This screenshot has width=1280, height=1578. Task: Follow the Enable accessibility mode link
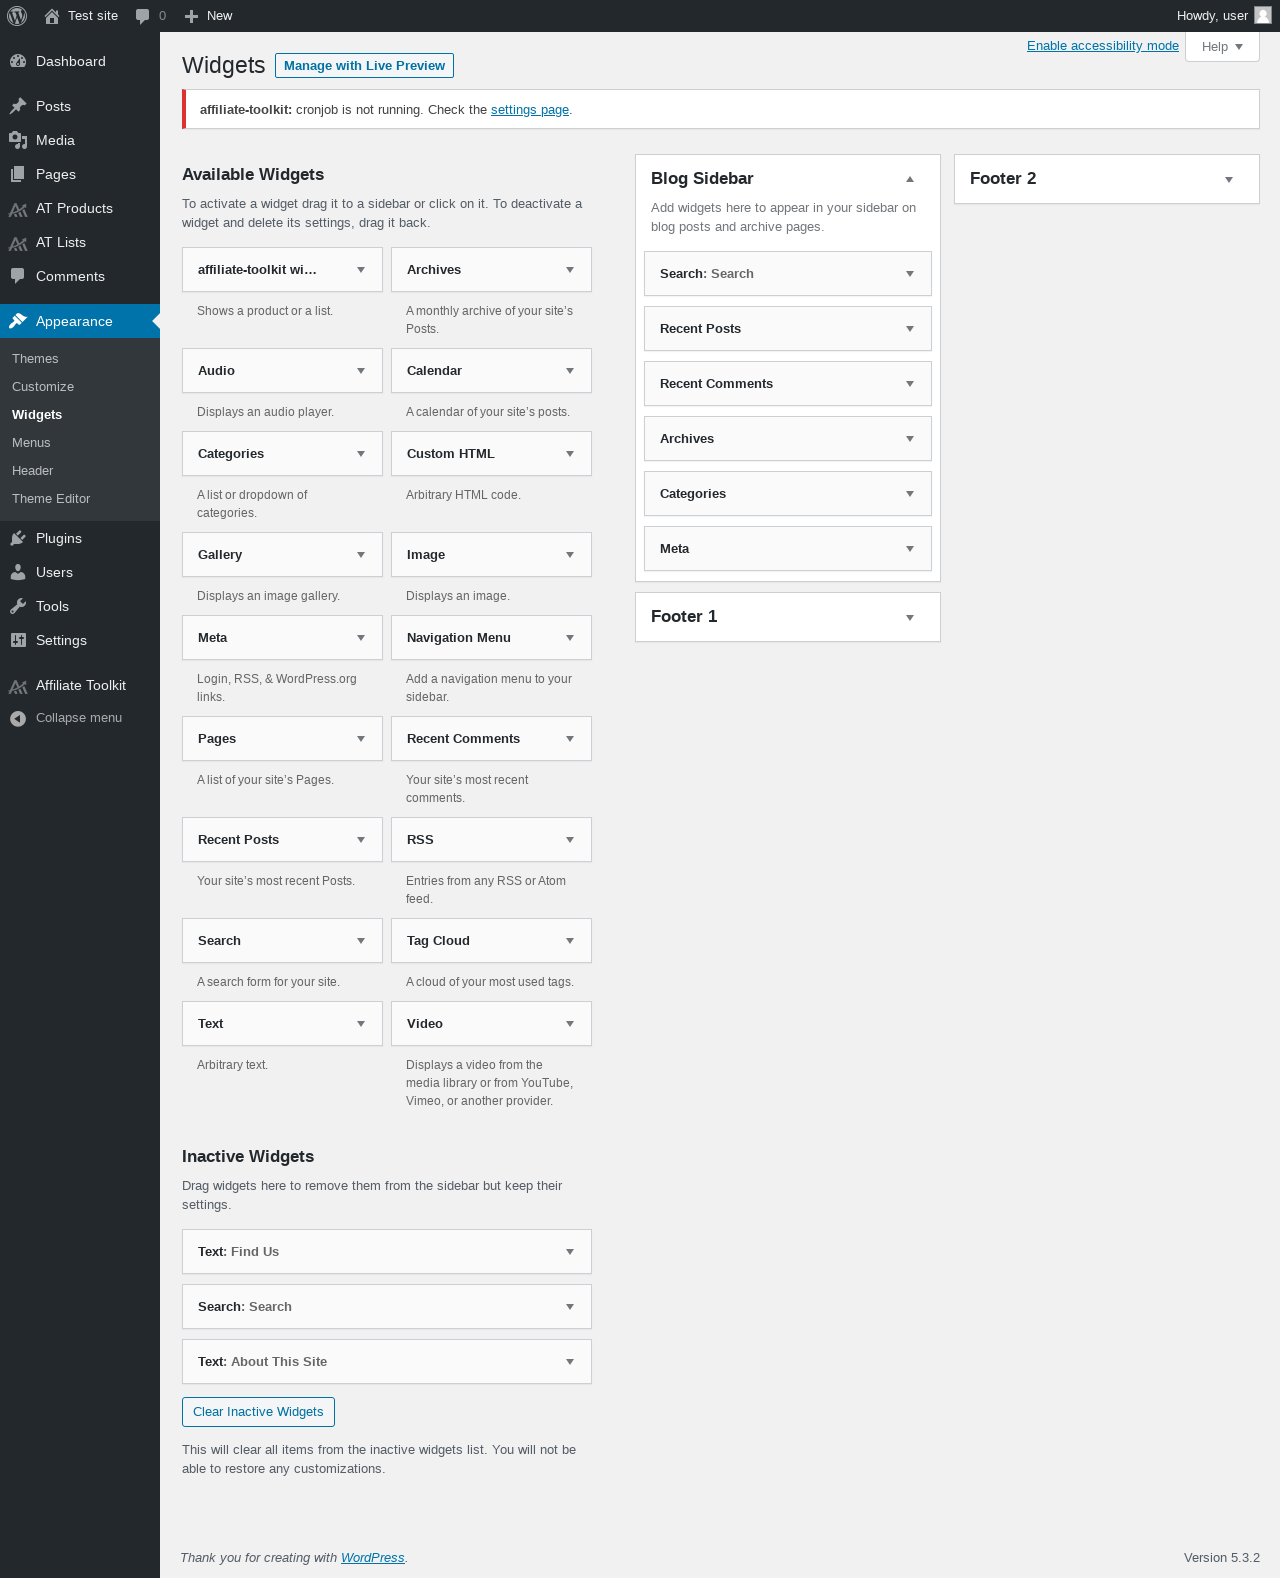pos(1102,46)
